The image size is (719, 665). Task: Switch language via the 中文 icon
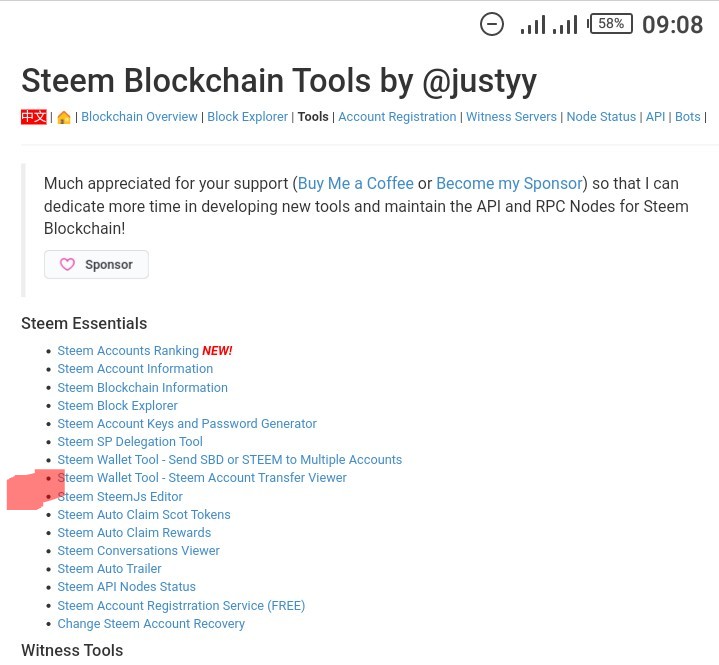(x=34, y=117)
